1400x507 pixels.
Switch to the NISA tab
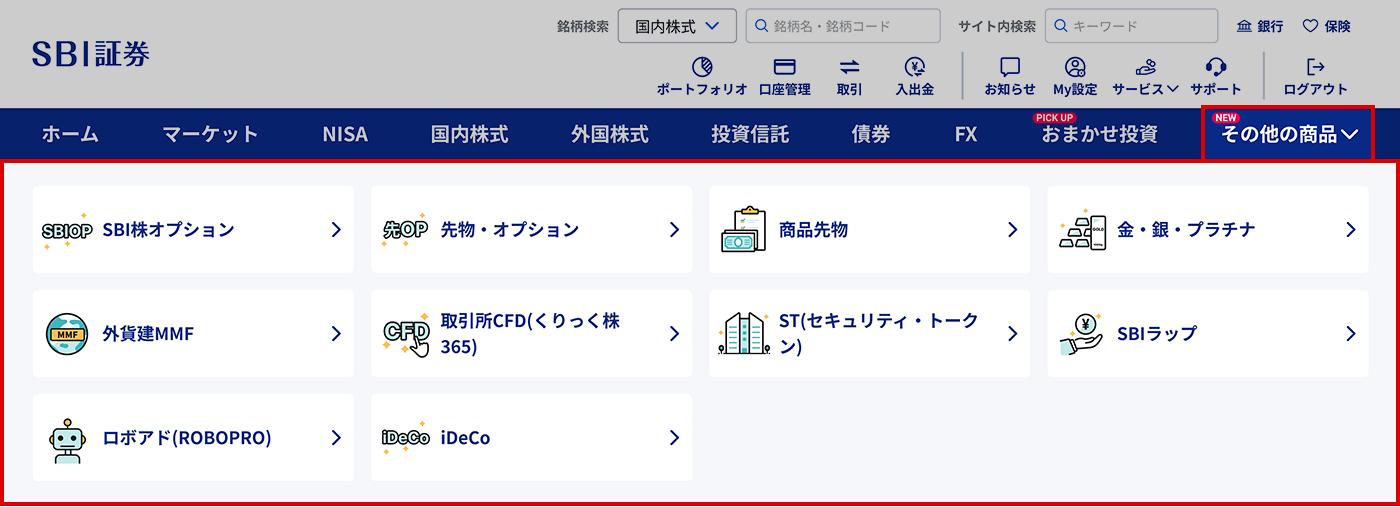(x=345, y=134)
